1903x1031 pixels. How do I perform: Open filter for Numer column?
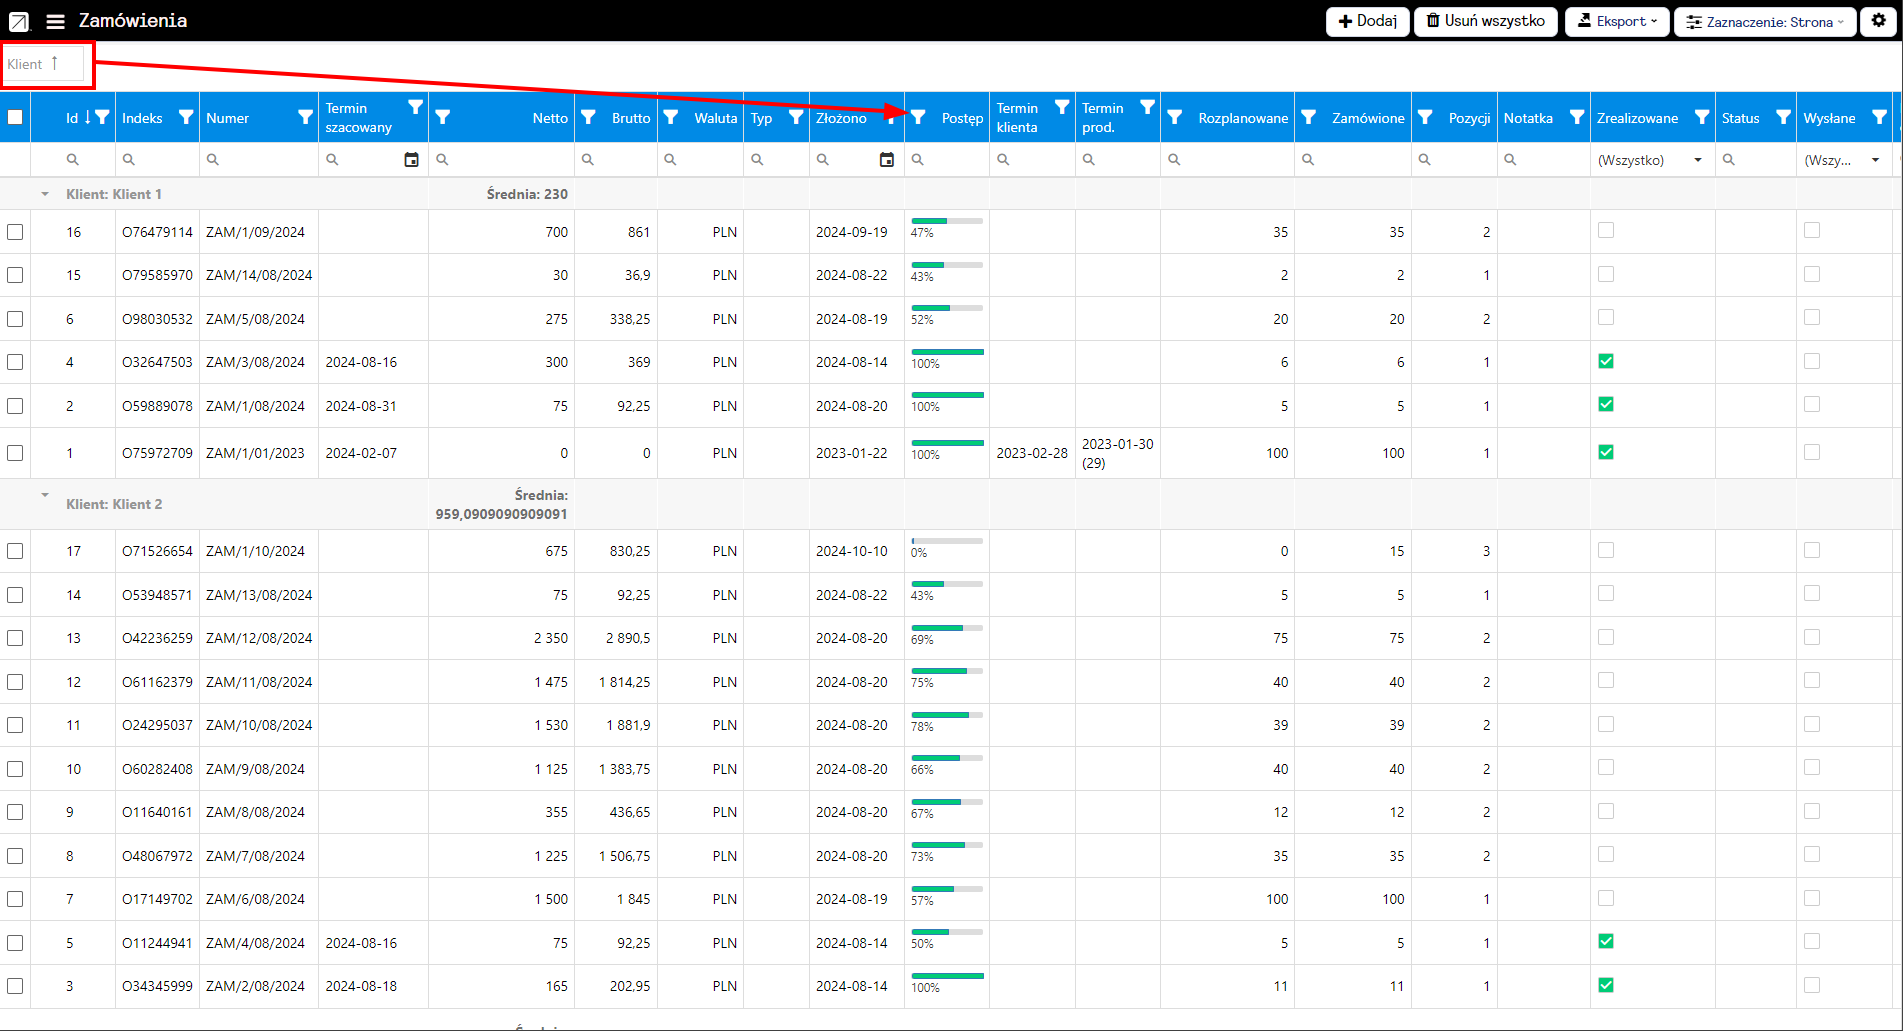click(x=305, y=117)
